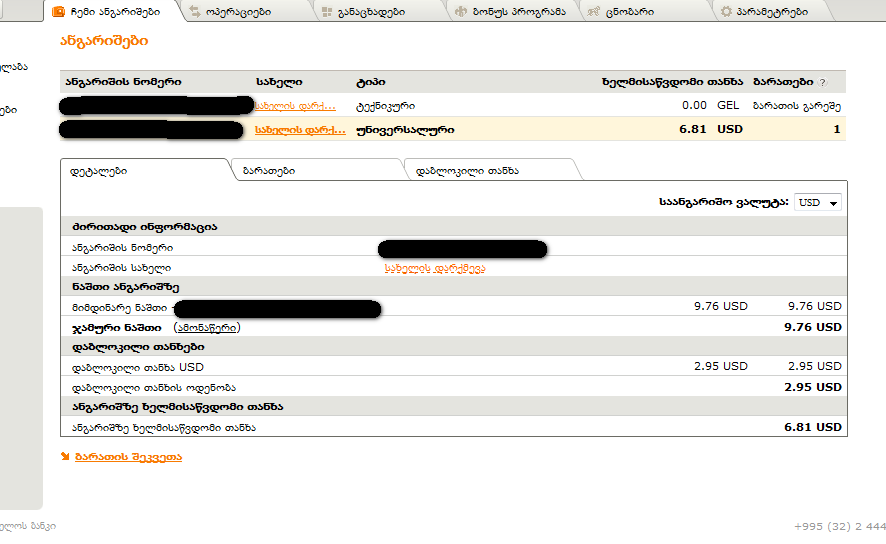Click the ამონაწერი statement link
This screenshot has height=544, width=886.
pyautogui.click(x=207, y=328)
